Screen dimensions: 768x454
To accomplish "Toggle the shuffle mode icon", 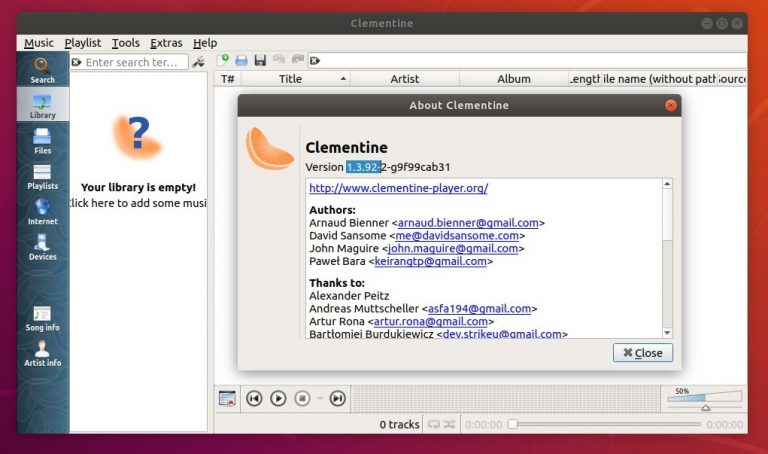I will click(449, 424).
